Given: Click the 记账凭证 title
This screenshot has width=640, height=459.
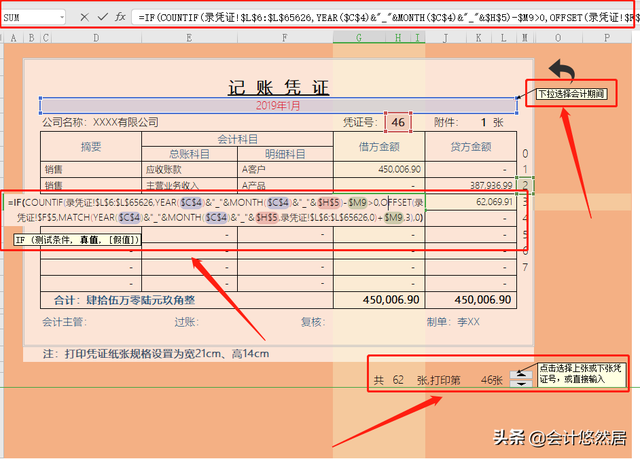Looking at the screenshot, I should (x=278, y=87).
